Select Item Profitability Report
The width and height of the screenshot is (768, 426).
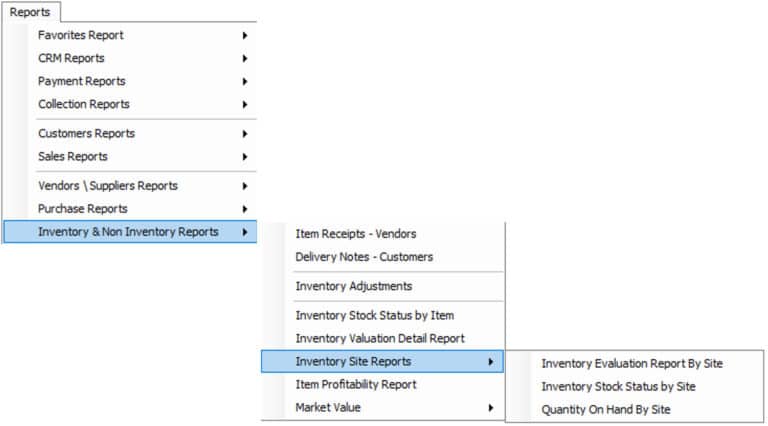coord(356,384)
